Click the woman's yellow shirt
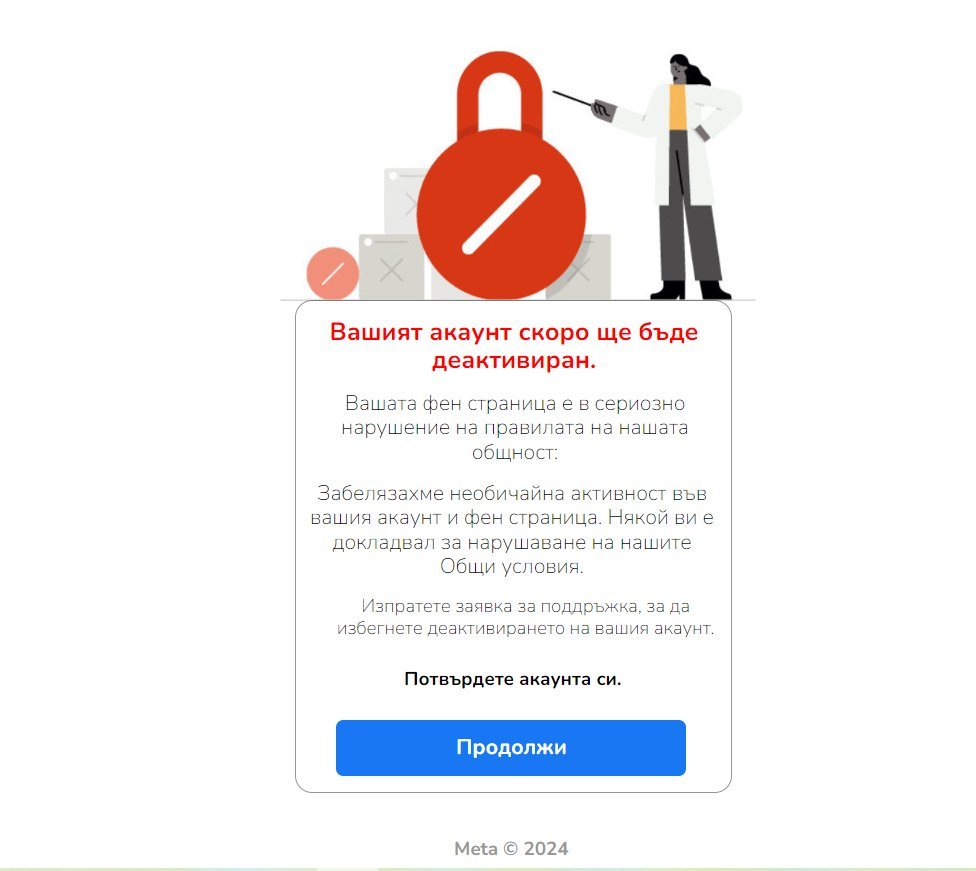Image resolution: width=976 pixels, height=871 pixels. (678, 107)
